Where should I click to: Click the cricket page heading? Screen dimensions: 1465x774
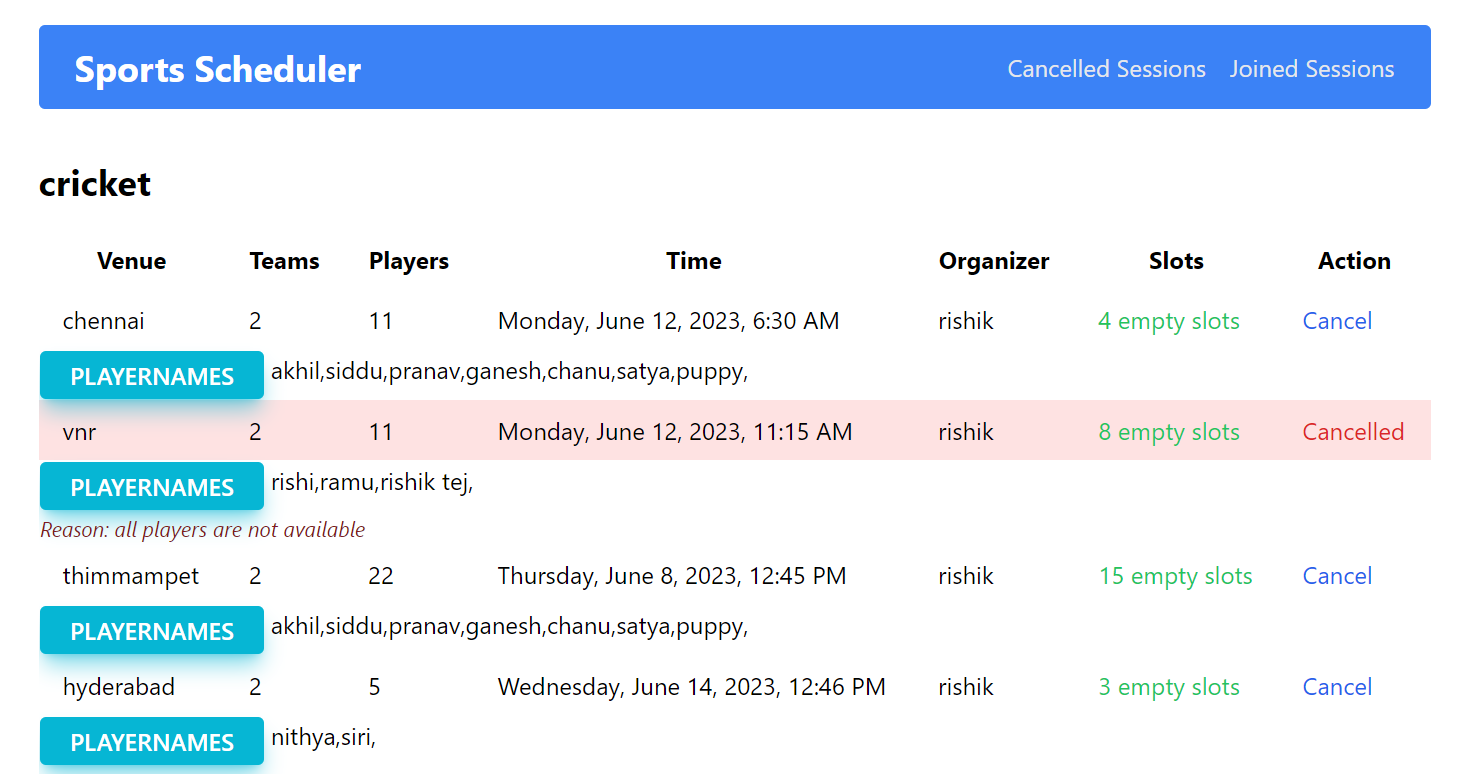(95, 184)
